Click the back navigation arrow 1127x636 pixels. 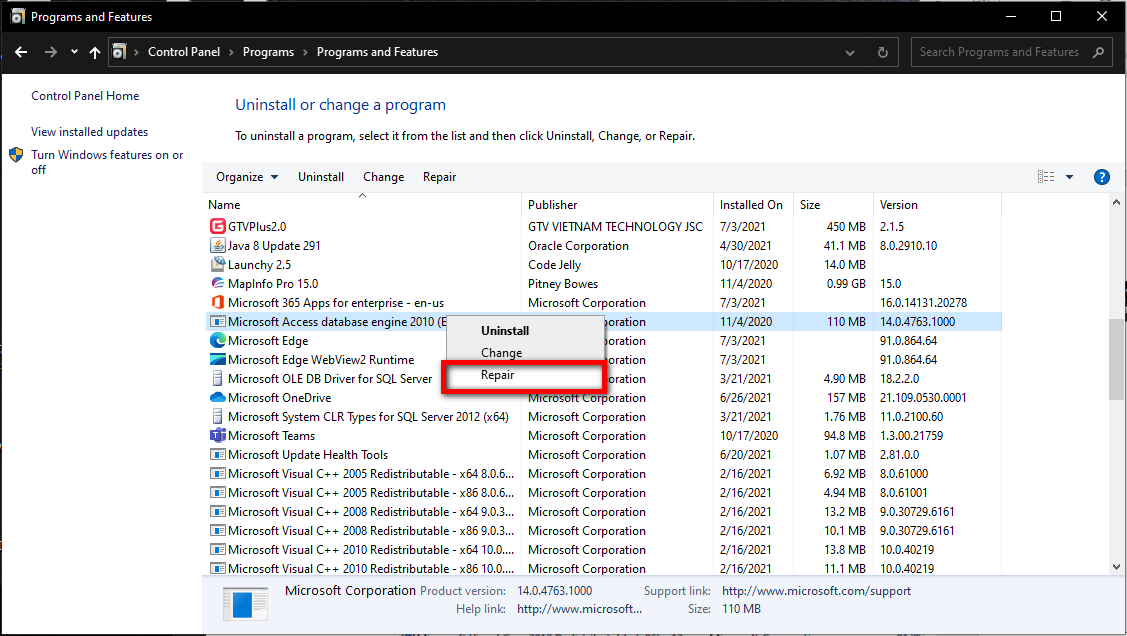click(x=21, y=52)
